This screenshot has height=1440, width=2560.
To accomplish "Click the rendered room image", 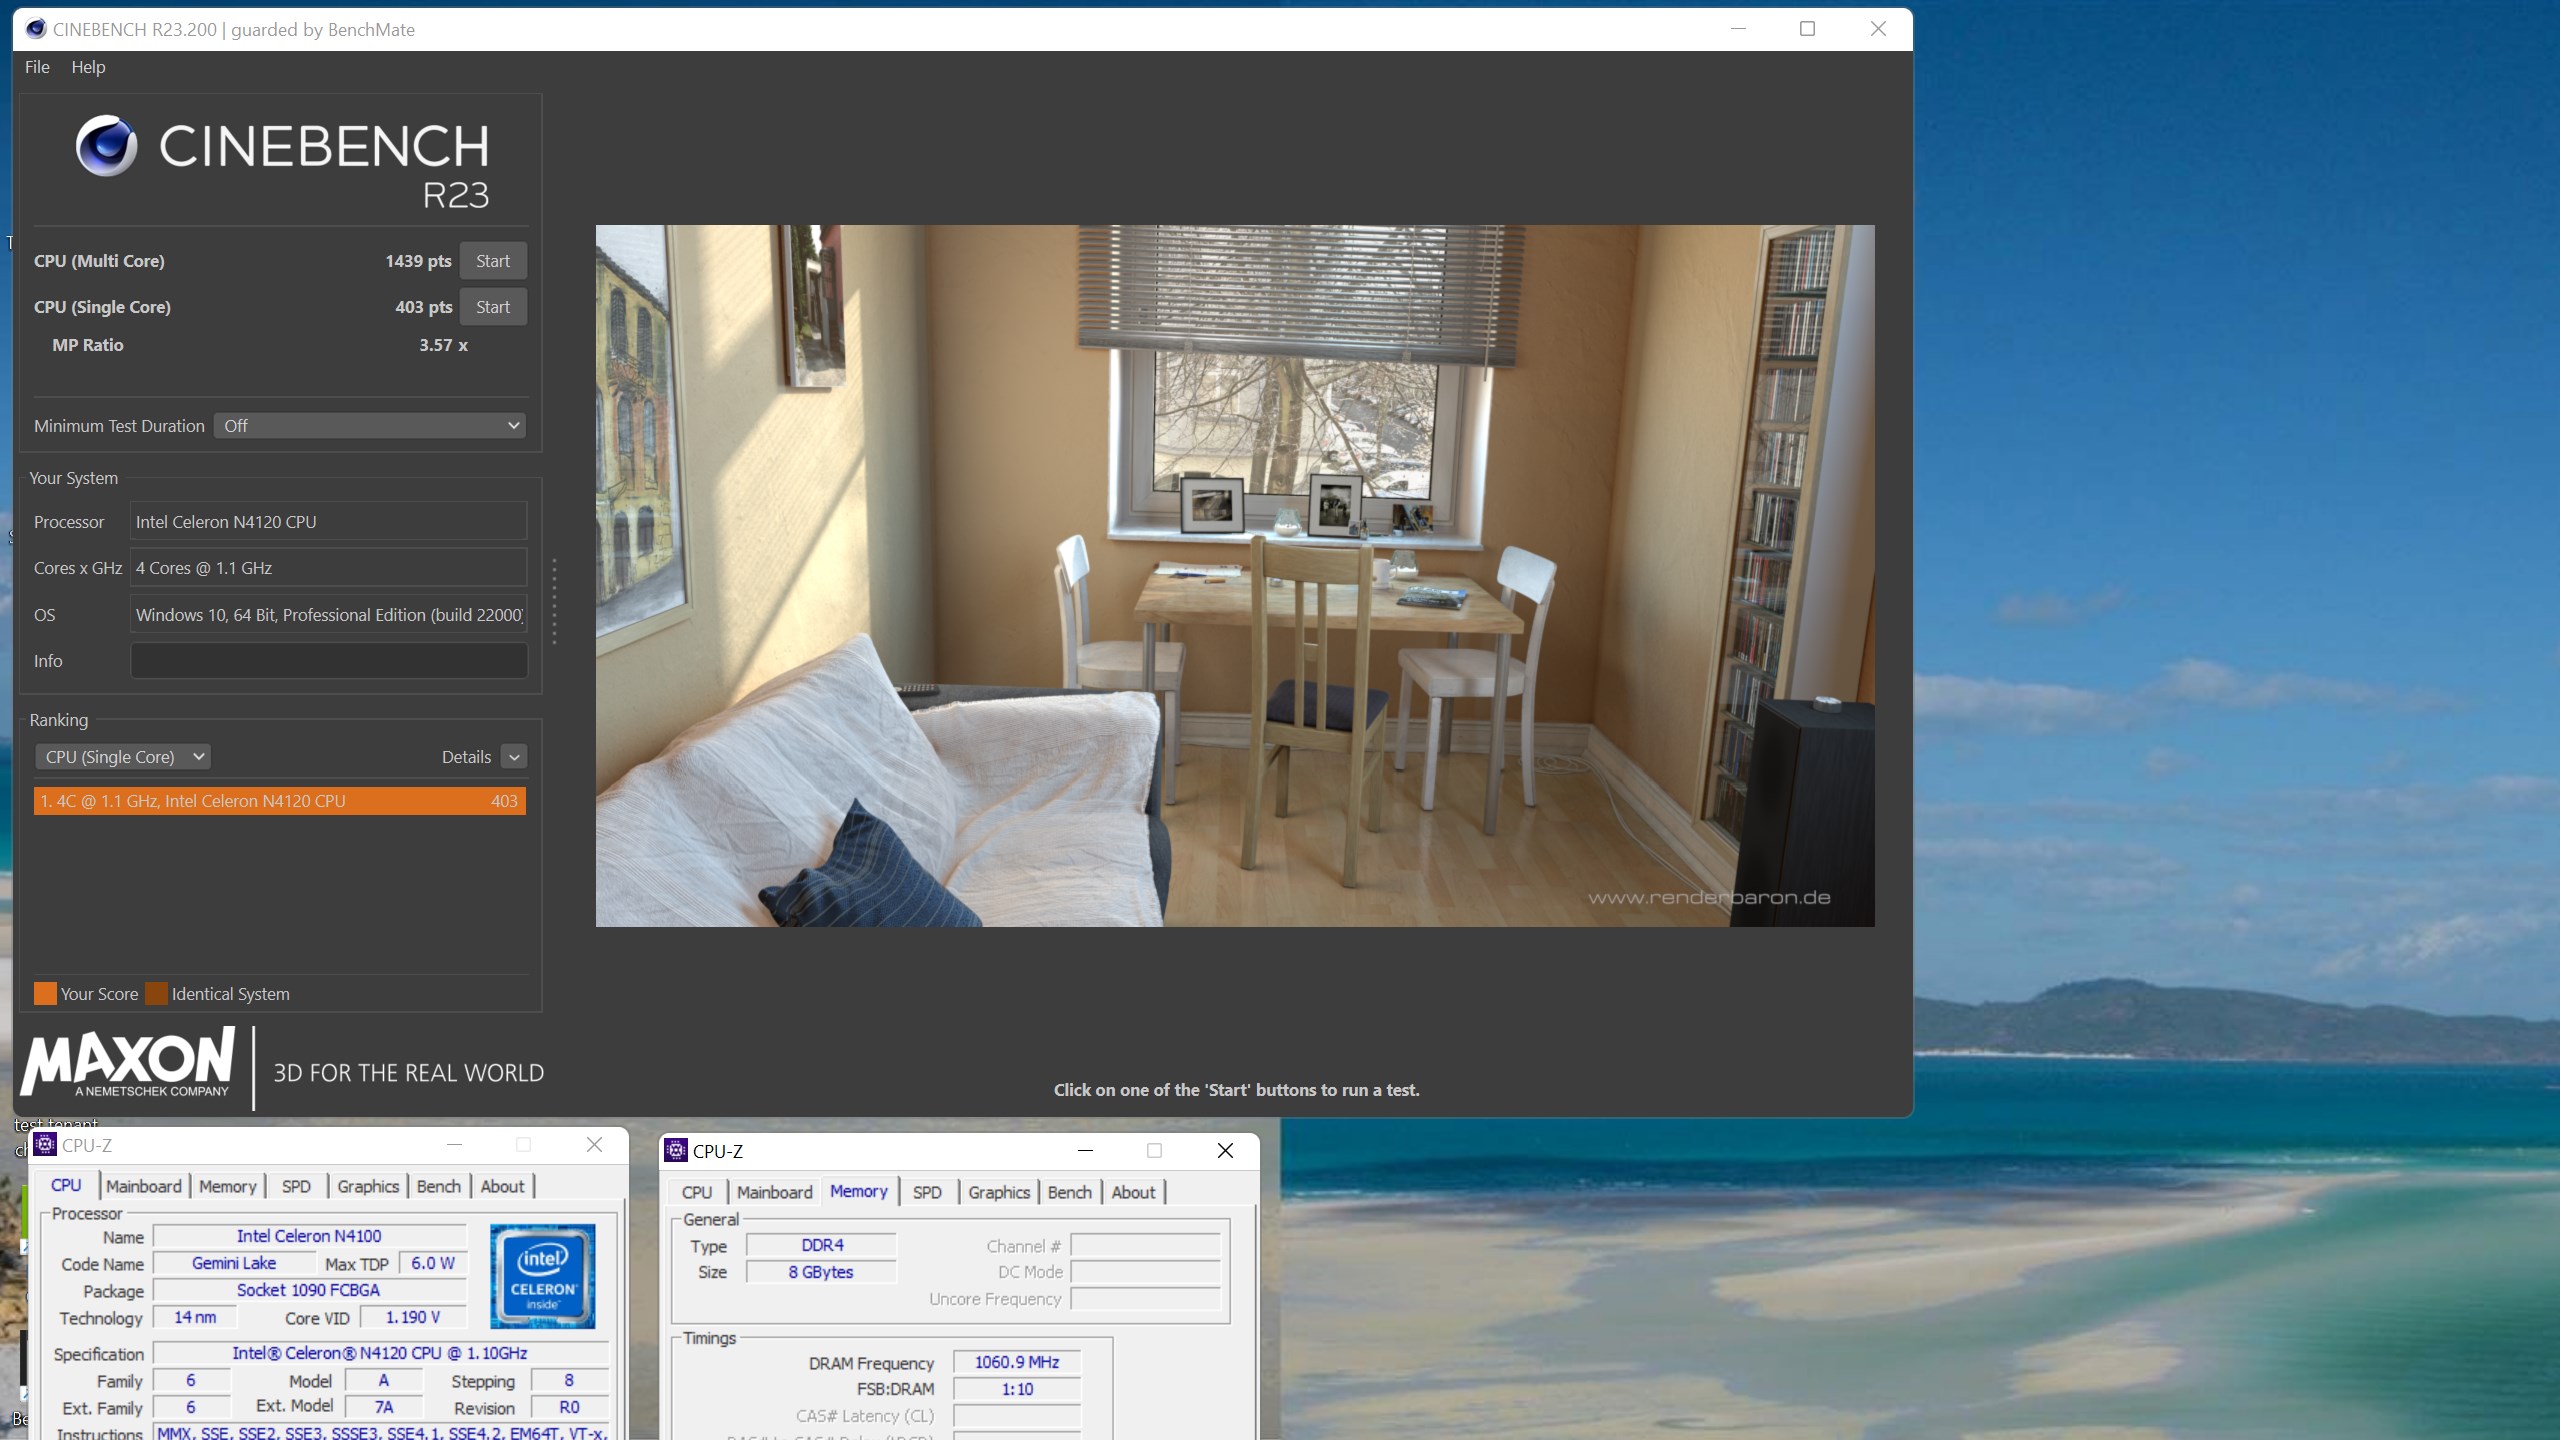I will click(1235, 576).
